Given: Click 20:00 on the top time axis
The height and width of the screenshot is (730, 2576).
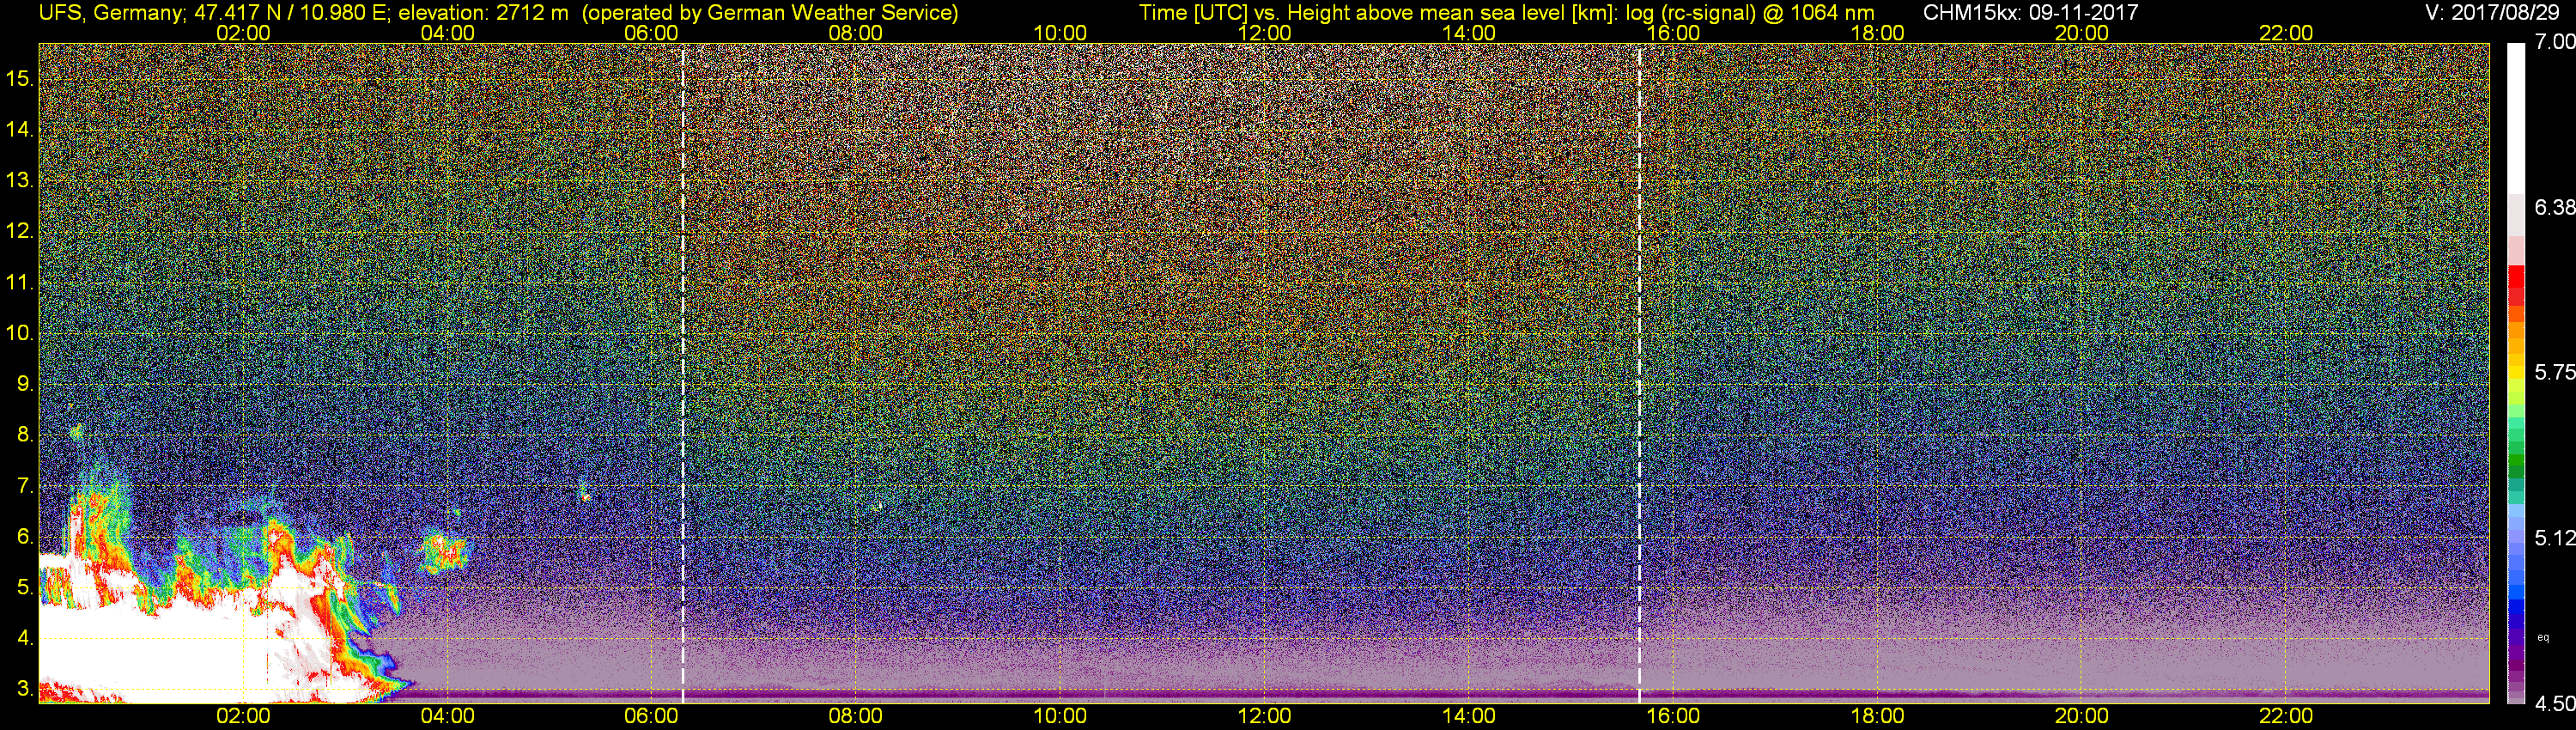Looking at the screenshot, I should 2081,33.
